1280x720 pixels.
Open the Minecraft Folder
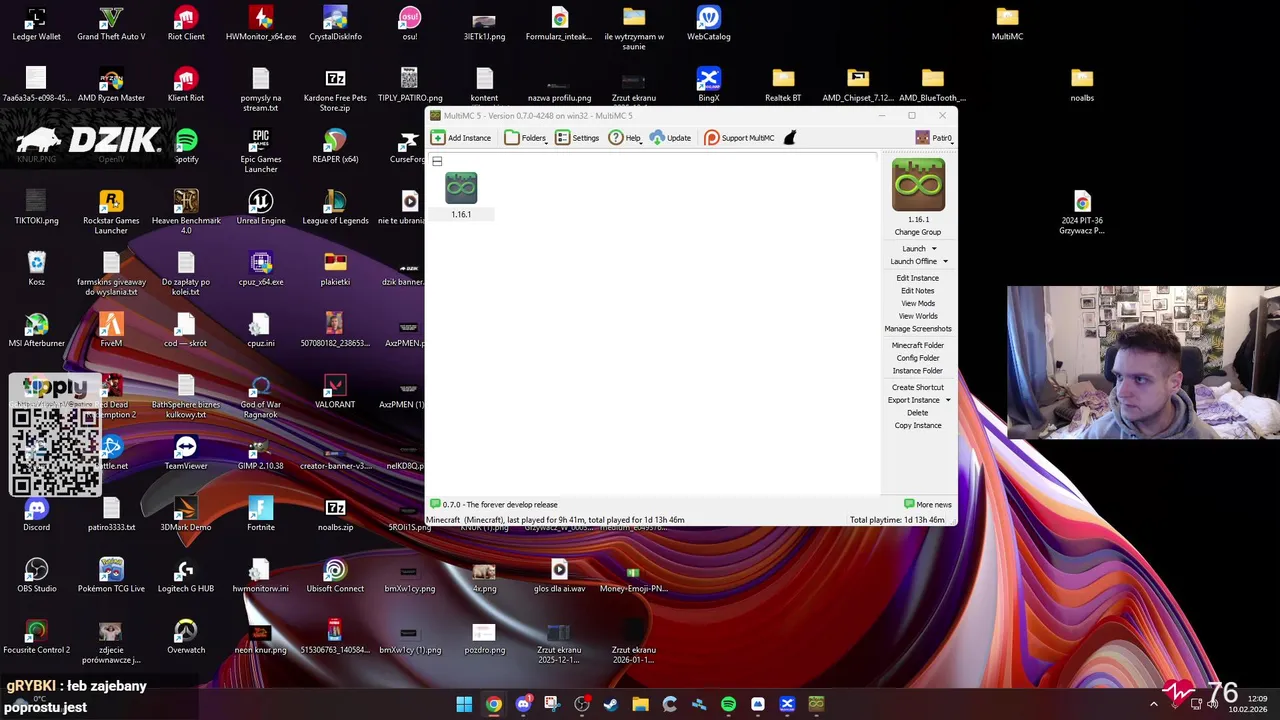tap(918, 345)
